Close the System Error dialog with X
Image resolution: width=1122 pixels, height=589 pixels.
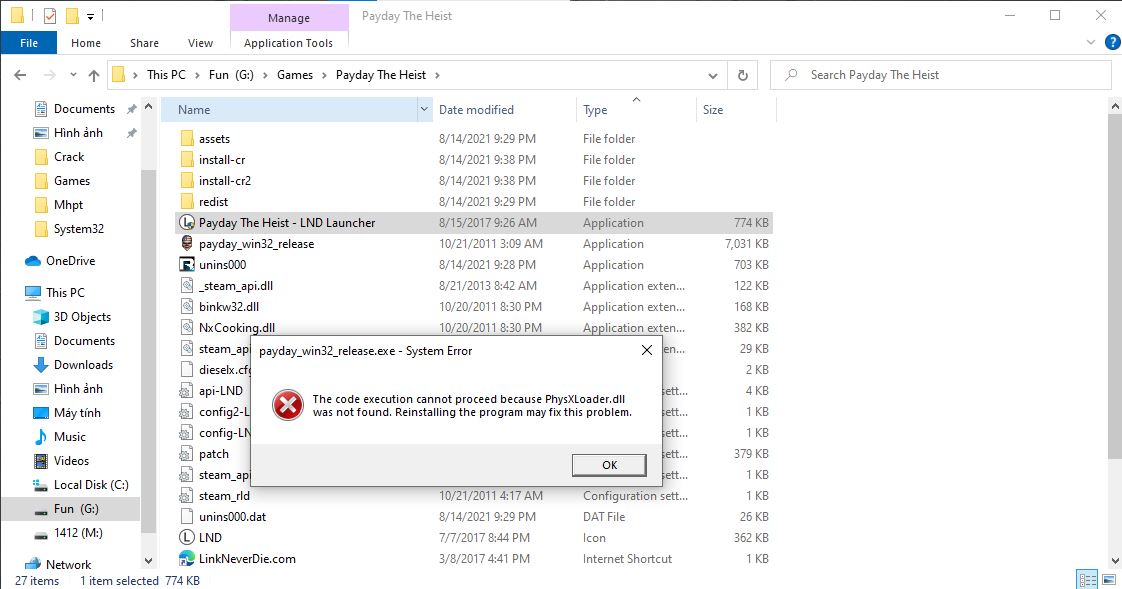coord(646,350)
